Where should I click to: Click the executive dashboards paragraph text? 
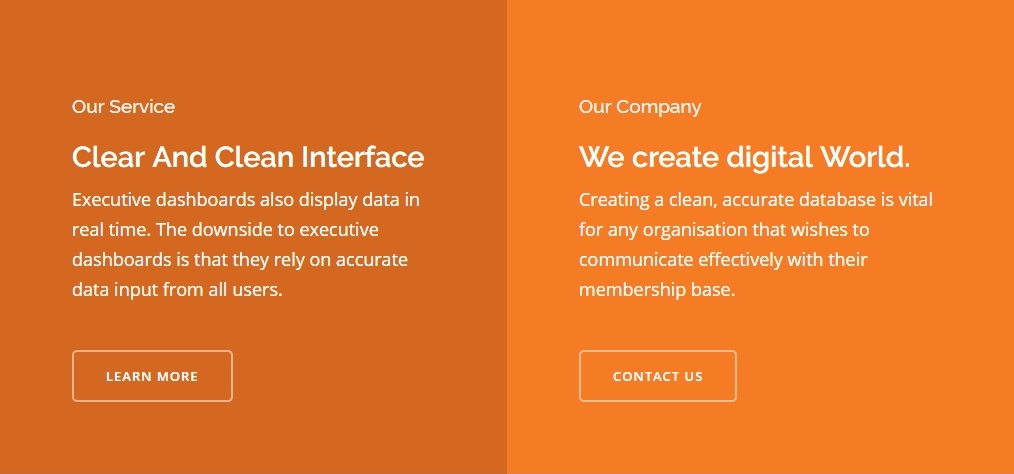[246, 244]
